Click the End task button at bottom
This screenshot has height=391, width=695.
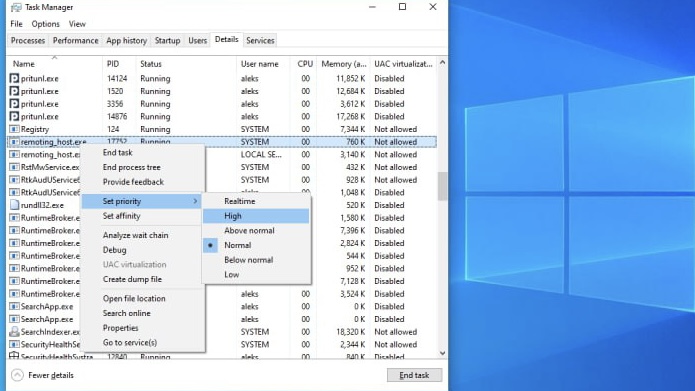point(414,375)
